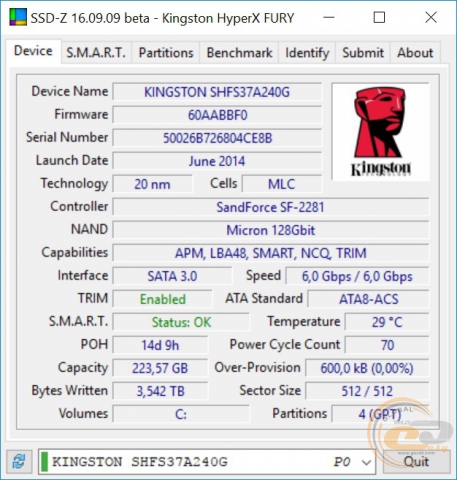Click Launch Date value June 2014

(217, 161)
